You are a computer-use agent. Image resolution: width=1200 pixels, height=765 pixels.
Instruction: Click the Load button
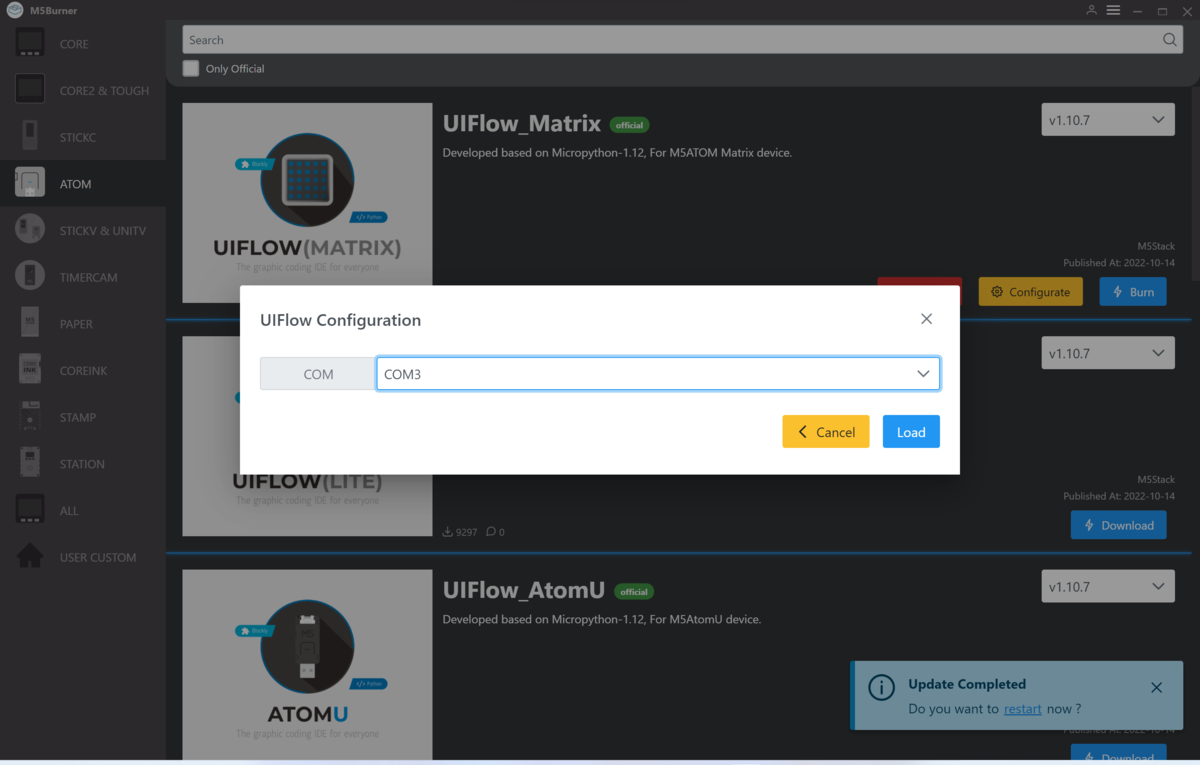(911, 432)
